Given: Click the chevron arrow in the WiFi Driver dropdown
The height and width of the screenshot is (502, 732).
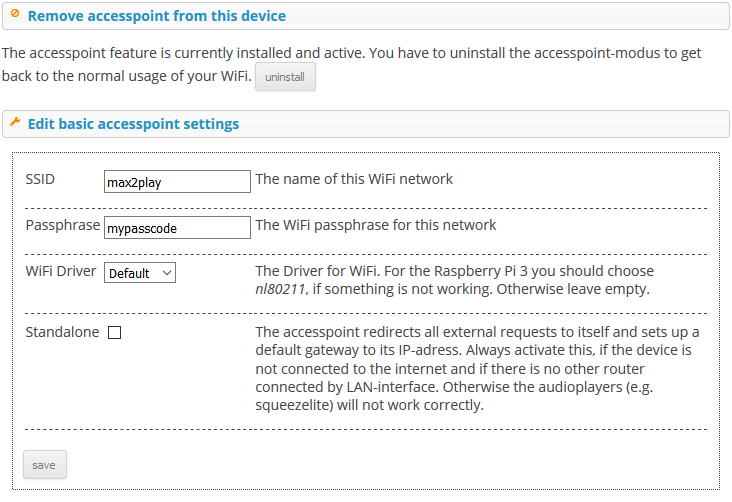Looking at the screenshot, I should (167, 273).
